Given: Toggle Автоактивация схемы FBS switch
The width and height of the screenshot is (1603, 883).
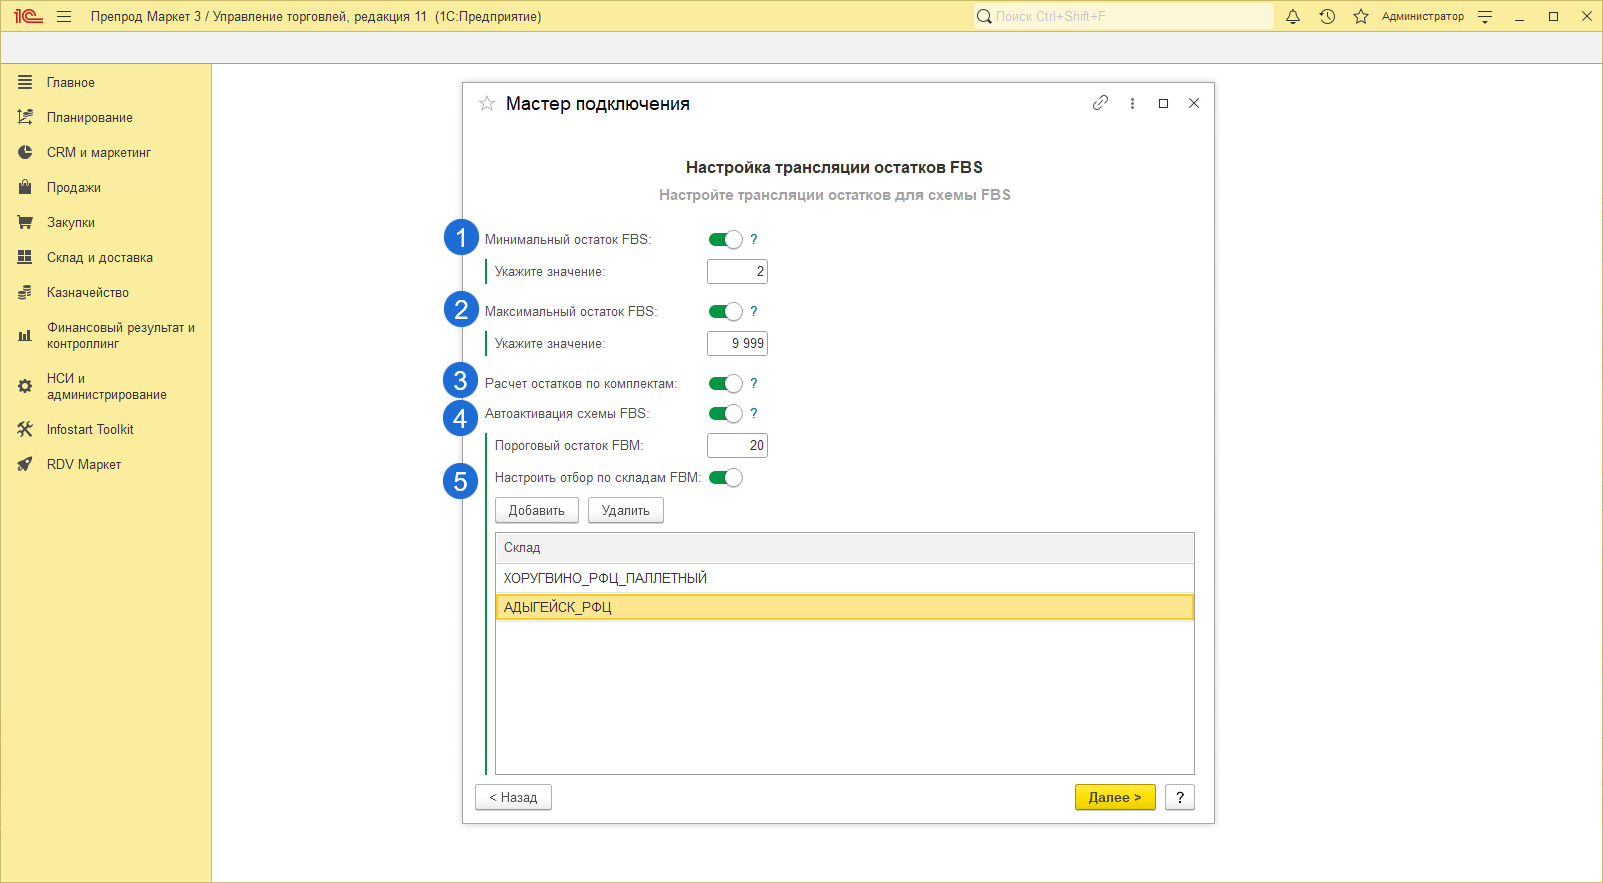Looking at the screenshot, I should point(726,413).
